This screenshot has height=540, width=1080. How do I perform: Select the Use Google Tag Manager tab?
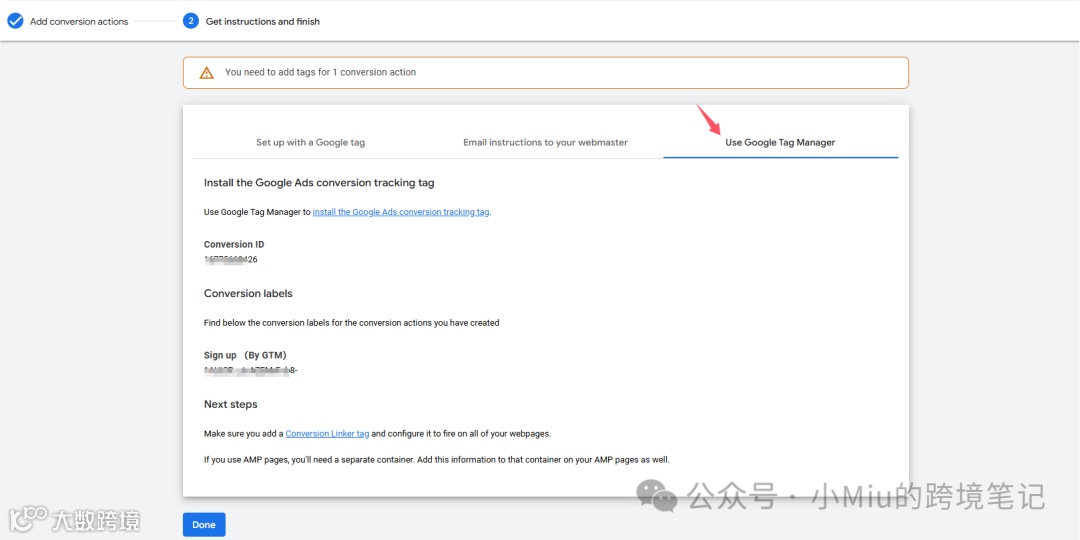(780, 143)
